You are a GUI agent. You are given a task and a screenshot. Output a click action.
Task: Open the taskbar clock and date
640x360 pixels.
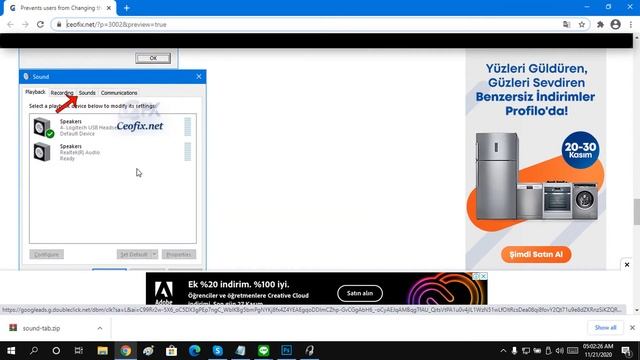598,351
